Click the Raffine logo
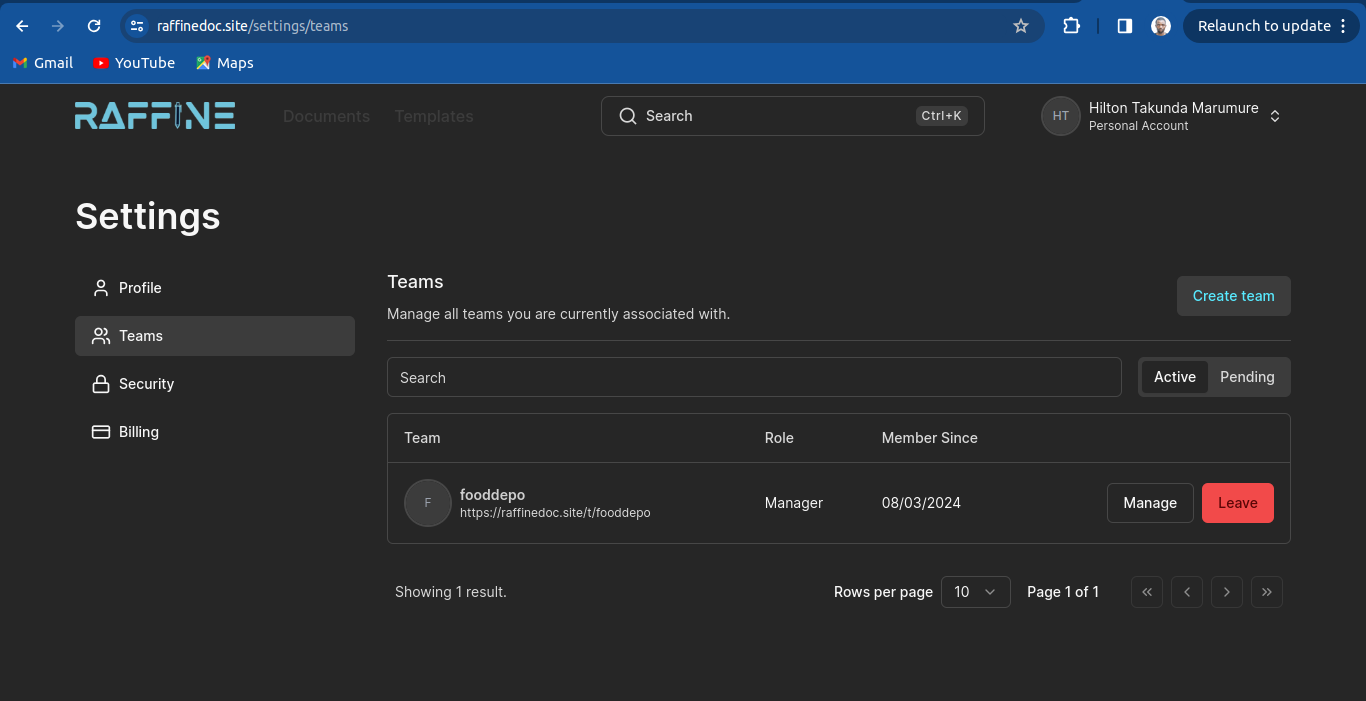This screenshot has width=1366, height=701. pos(155,116)
